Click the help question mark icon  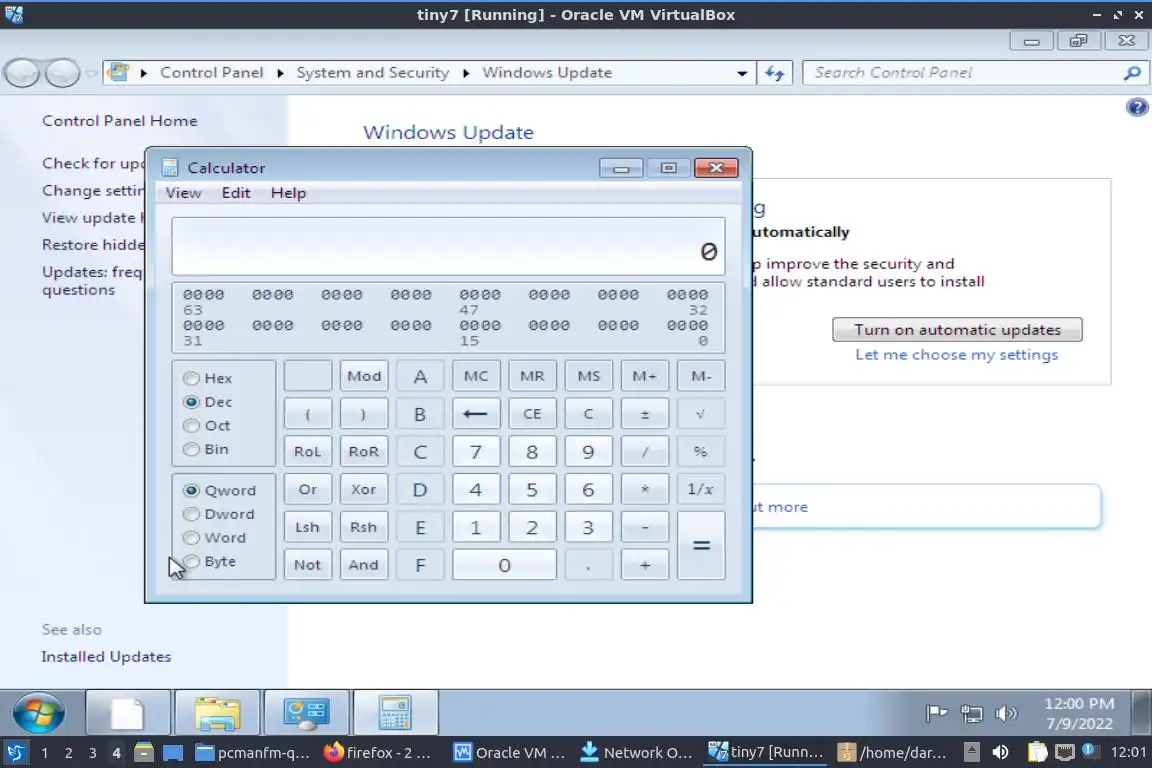1137,108
